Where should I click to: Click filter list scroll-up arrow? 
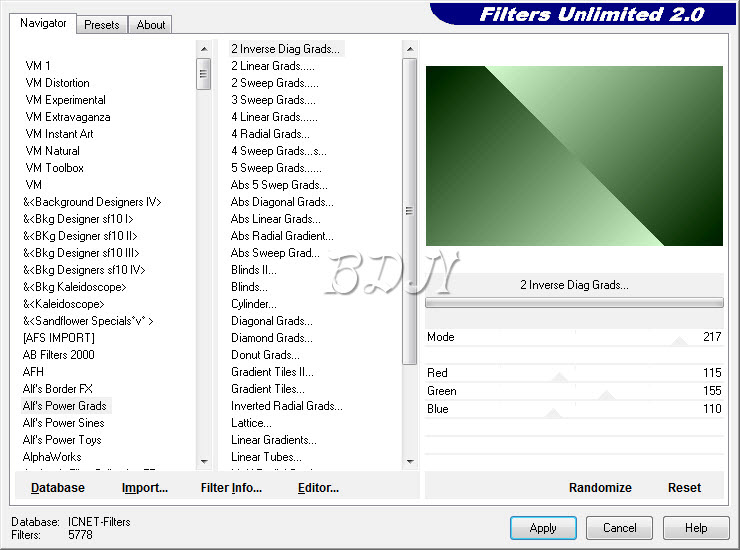(x=410, y=49)
